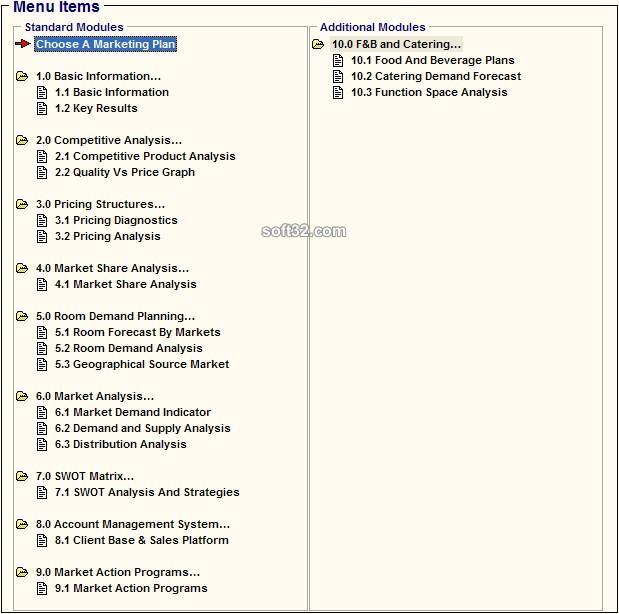Click folder icon beside 3.0 Pricing Structures

(22, 204)
